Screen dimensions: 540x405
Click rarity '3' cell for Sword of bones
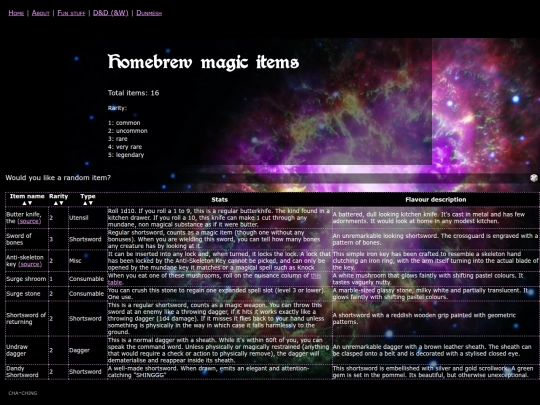[x=59, y=239]
